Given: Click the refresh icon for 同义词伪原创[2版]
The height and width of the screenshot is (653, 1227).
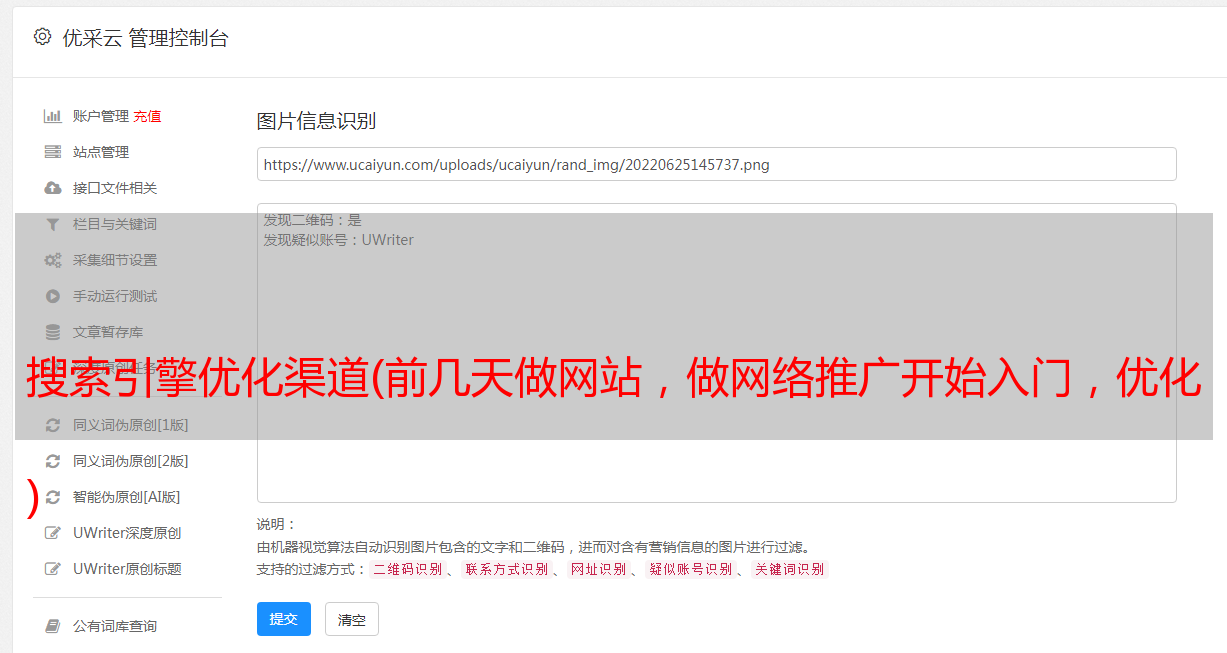Looking at the screenshot, I should [x=53, y=461].
